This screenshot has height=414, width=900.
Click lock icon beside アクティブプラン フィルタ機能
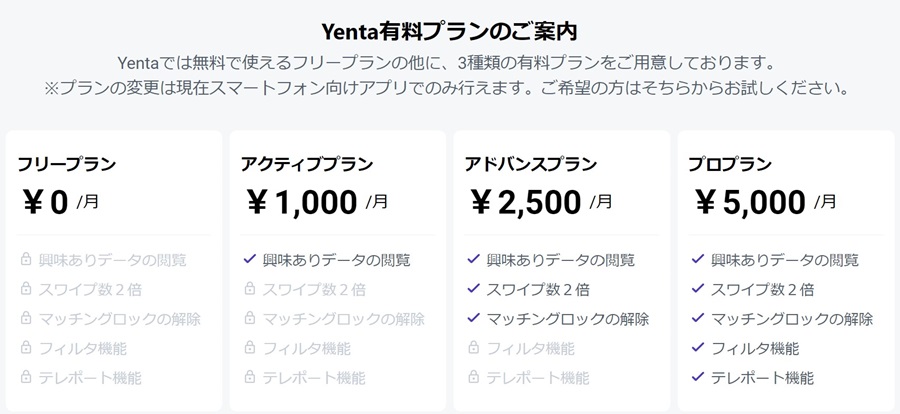pos(250,347)
